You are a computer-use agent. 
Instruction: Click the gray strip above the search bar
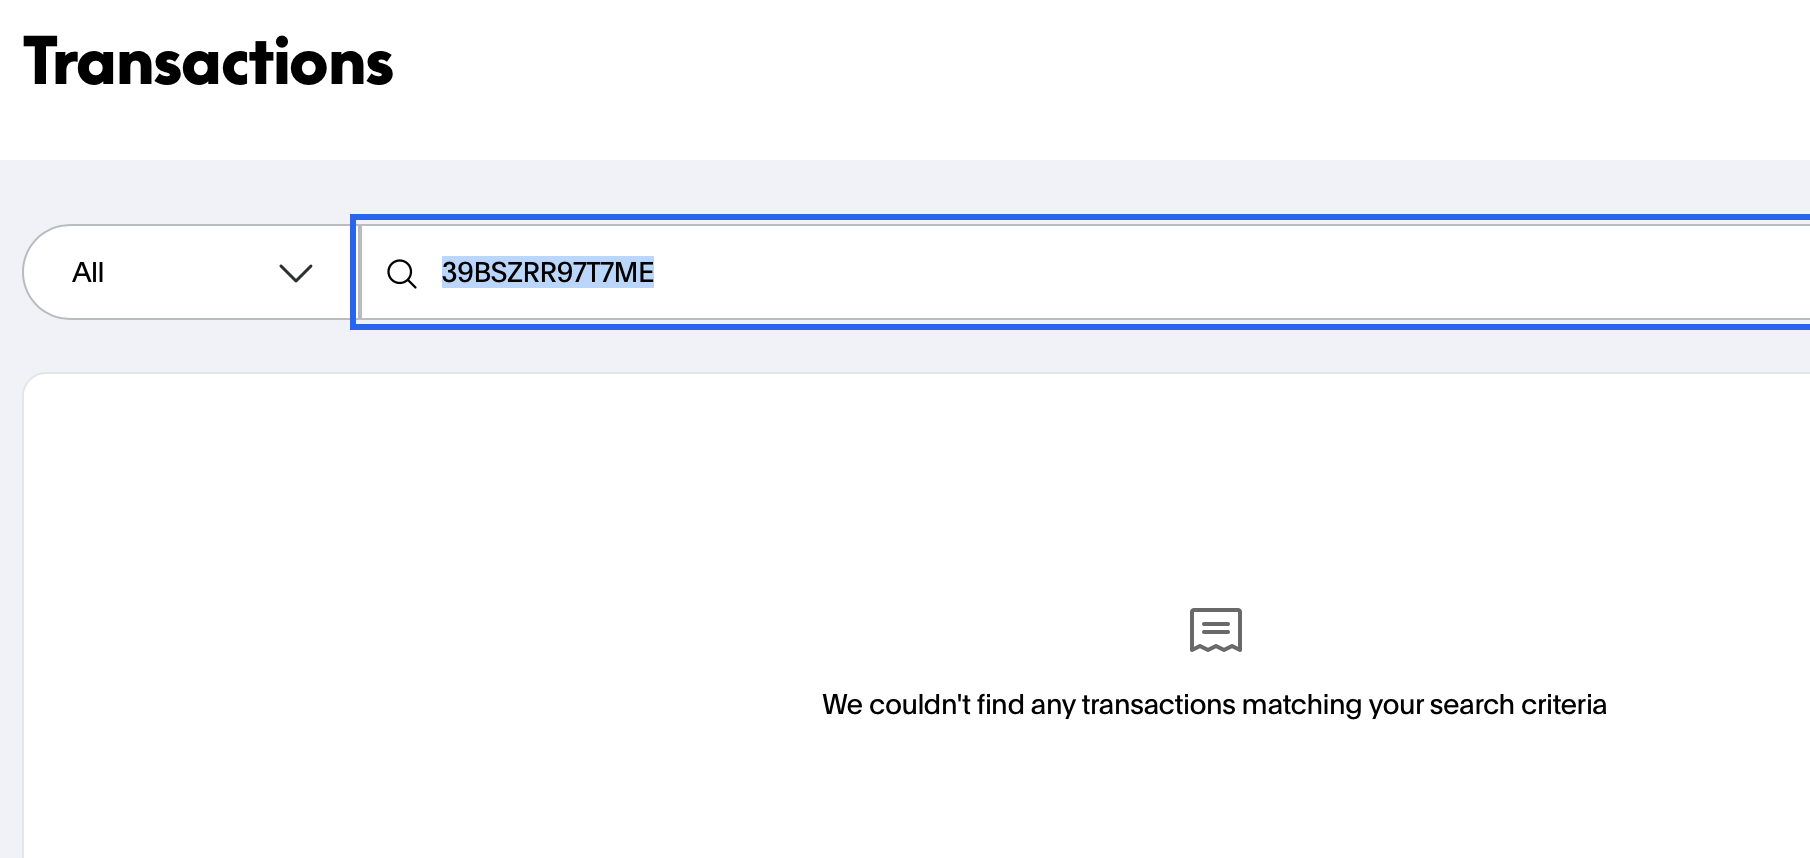(x=900, y=188)
